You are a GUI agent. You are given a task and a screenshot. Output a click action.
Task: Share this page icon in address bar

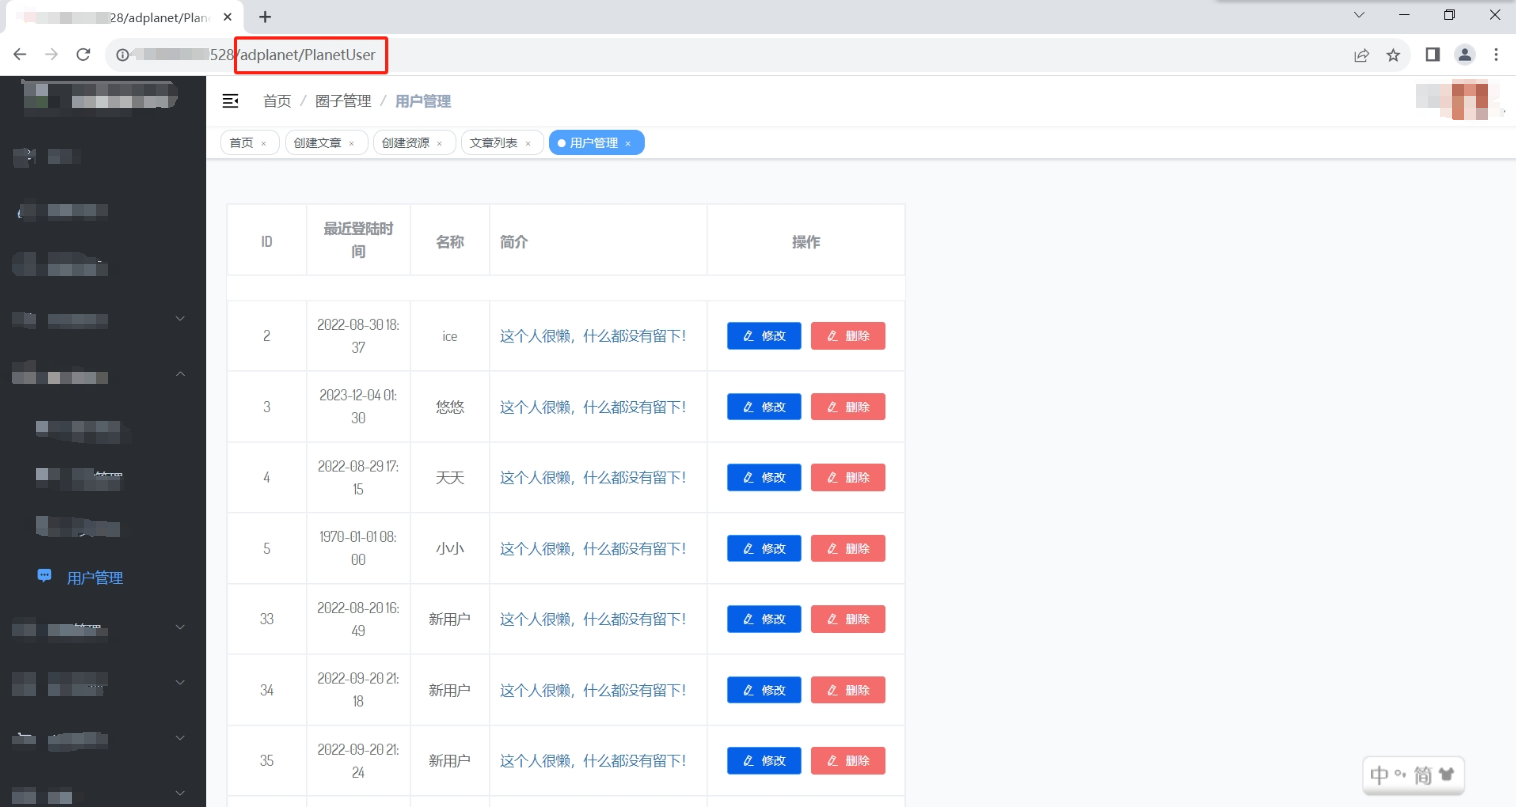[1361, 55]
